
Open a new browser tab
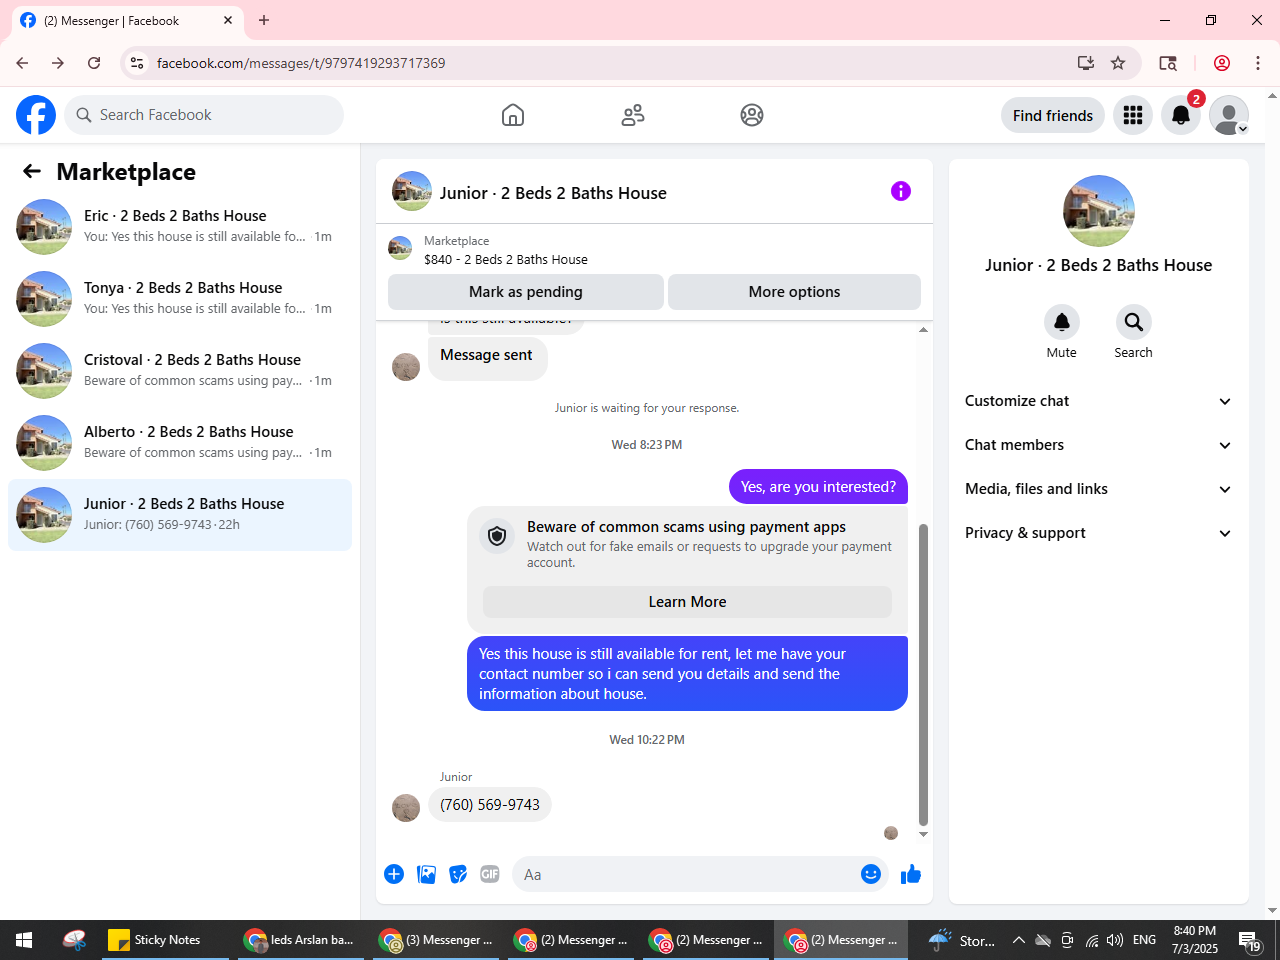point(264,20)
